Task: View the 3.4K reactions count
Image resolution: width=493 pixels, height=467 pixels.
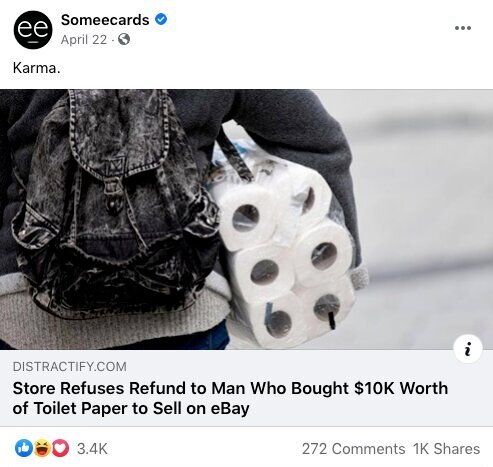Action: (92, 449)
